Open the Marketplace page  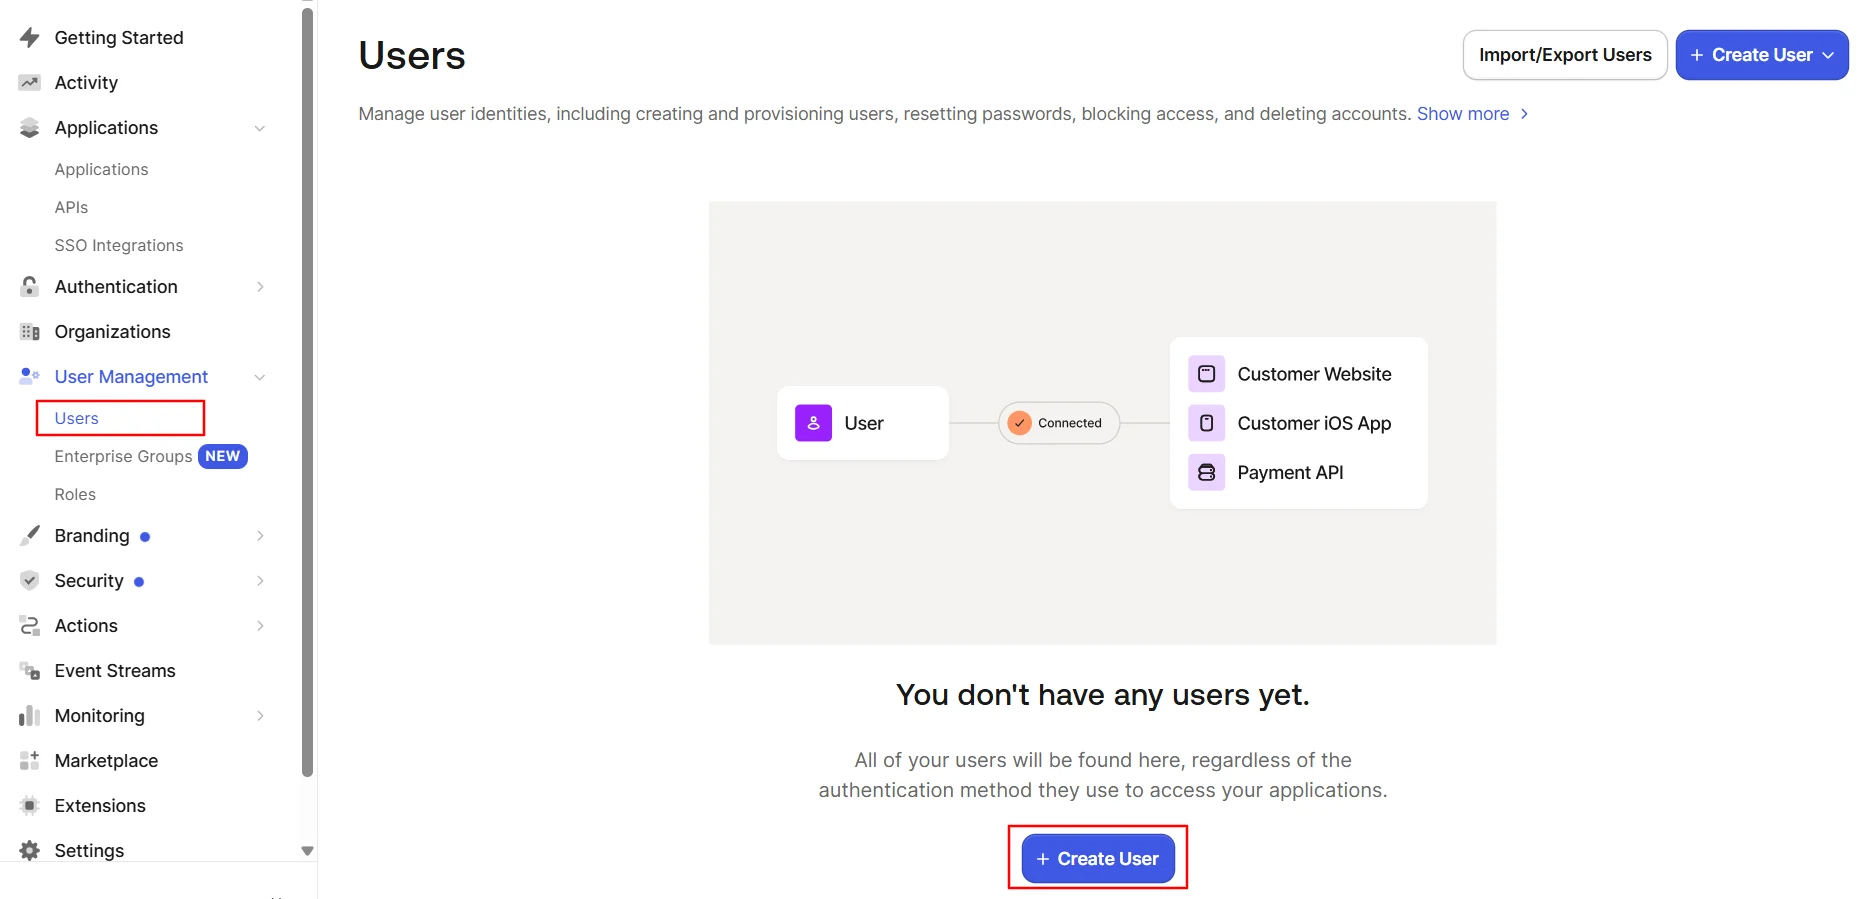[x=106, y=761]
